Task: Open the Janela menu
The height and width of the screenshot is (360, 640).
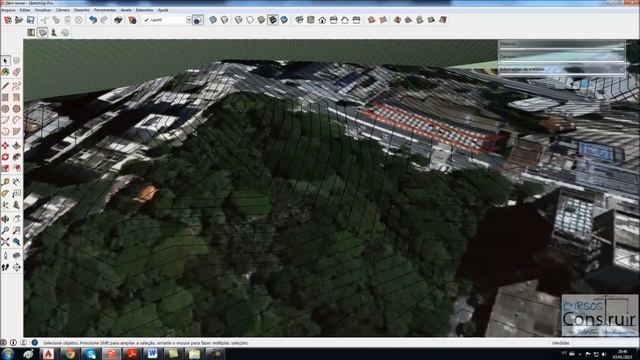Action: [x=126, y=10]
